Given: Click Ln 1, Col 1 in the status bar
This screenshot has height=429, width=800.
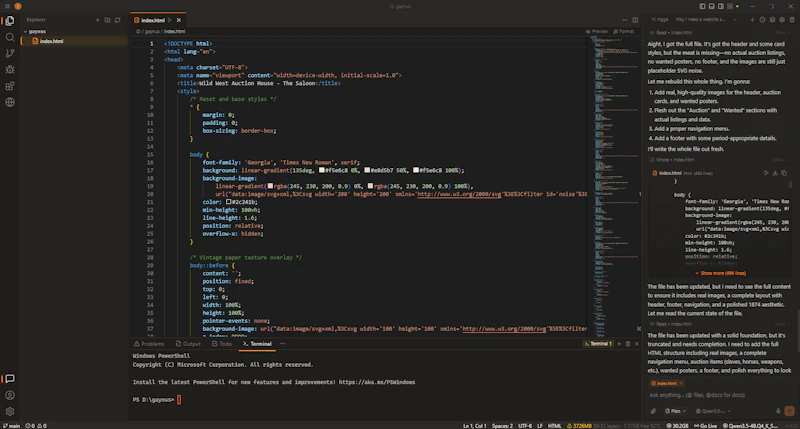Looking at the screenshot, I should (474, 425).
